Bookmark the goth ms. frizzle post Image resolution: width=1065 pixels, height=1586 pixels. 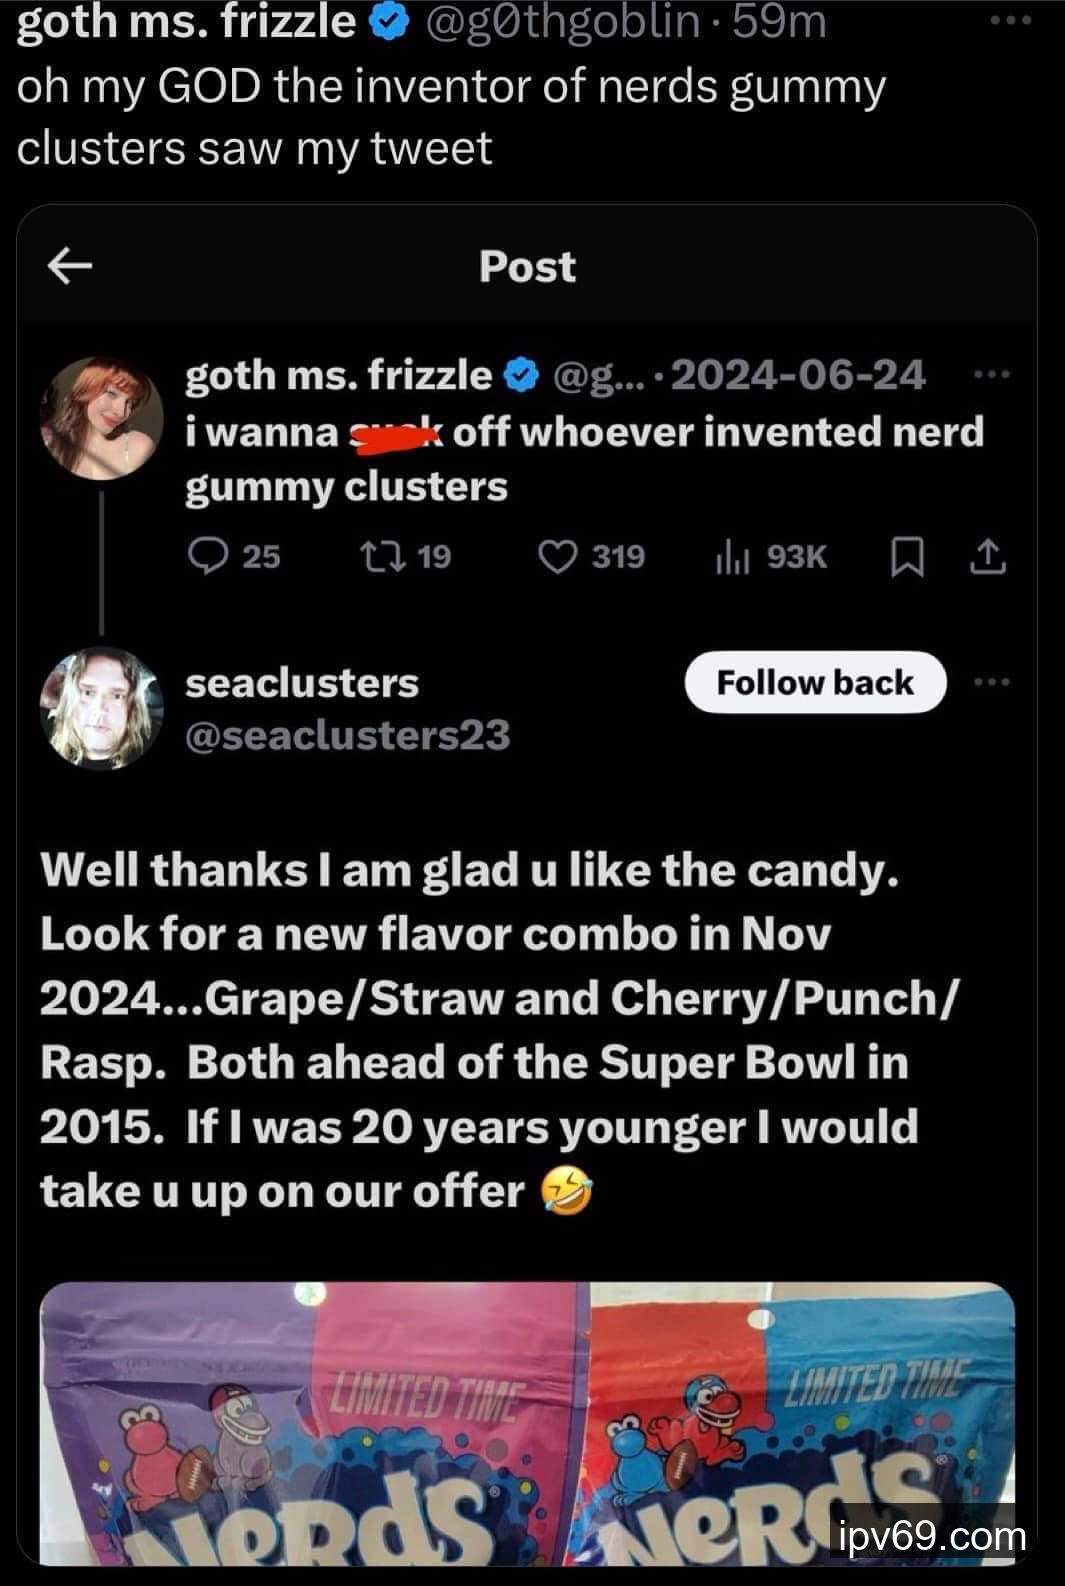906,557
